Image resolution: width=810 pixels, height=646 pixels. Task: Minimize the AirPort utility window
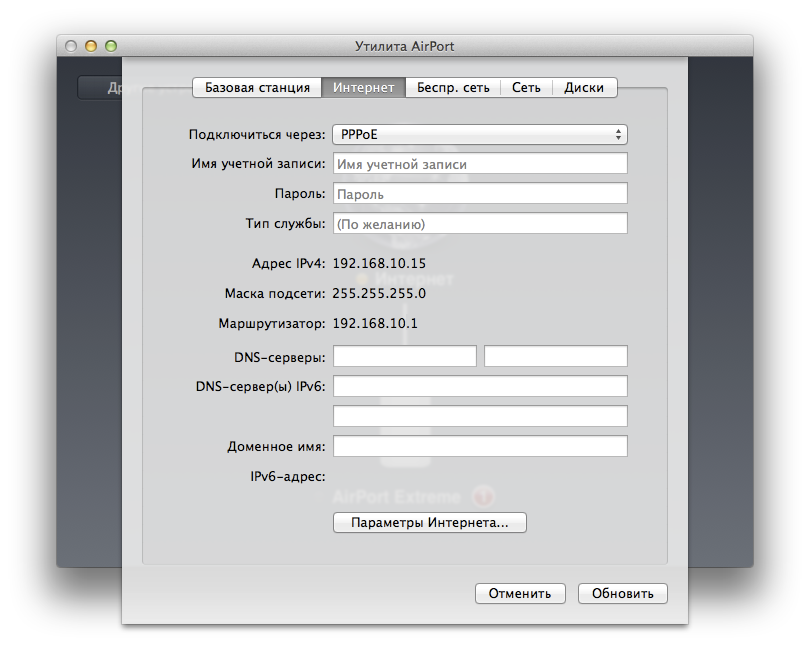coord(91,46)
